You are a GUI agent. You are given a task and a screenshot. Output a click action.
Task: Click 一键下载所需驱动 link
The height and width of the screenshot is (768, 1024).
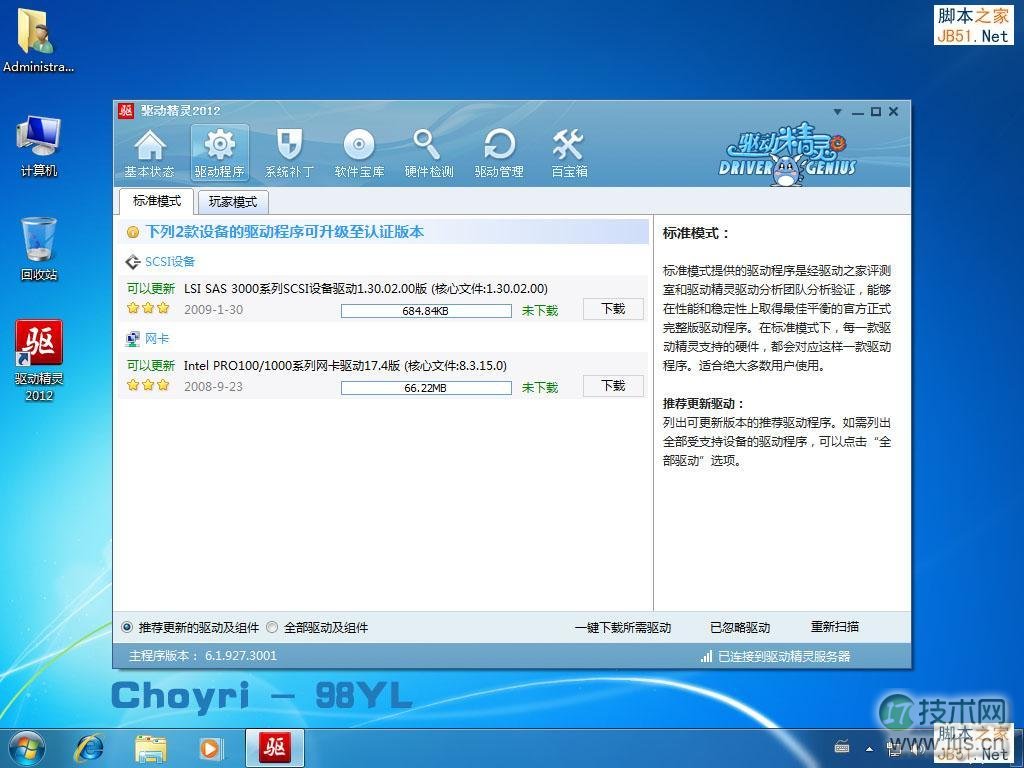622,628
